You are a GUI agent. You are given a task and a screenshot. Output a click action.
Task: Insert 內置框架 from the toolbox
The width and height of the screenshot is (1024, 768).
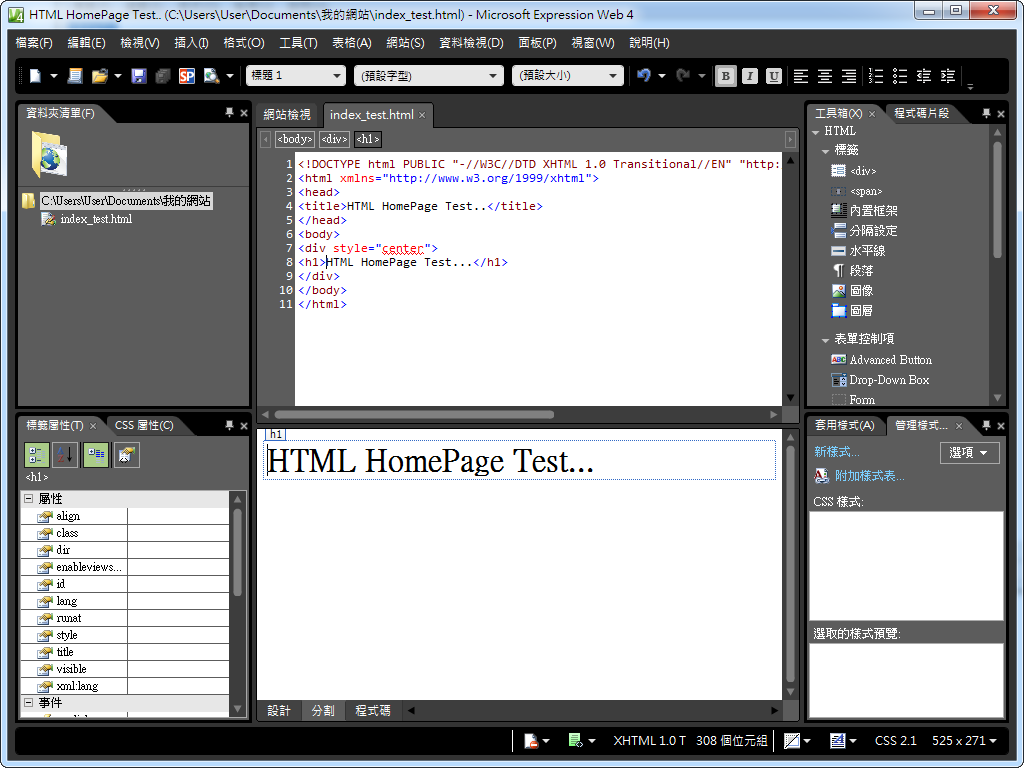coord(864,211)
